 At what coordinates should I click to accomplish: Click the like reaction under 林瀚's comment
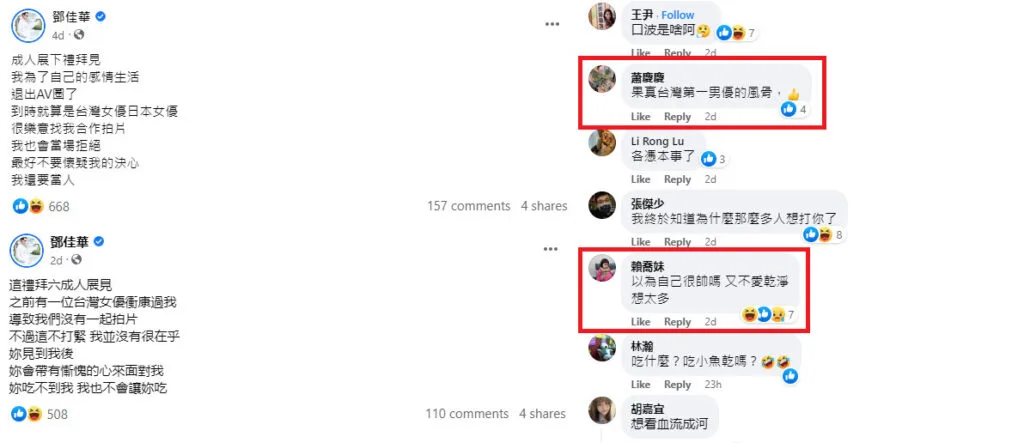[x=790, y=376]
